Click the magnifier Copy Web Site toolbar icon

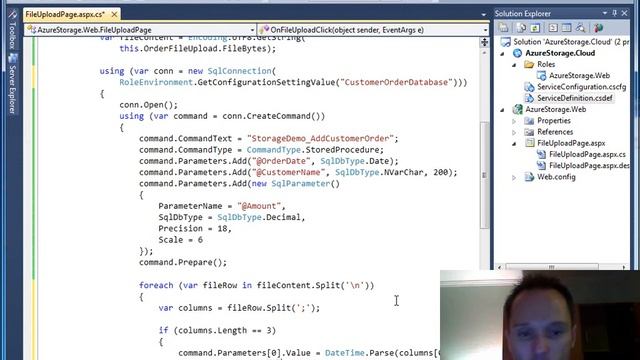(580, 28)
